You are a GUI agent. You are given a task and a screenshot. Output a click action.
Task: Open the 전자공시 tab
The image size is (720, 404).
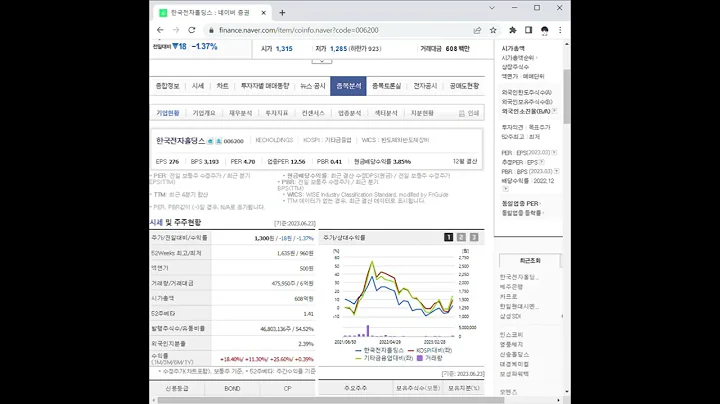(x=425, y=86)
